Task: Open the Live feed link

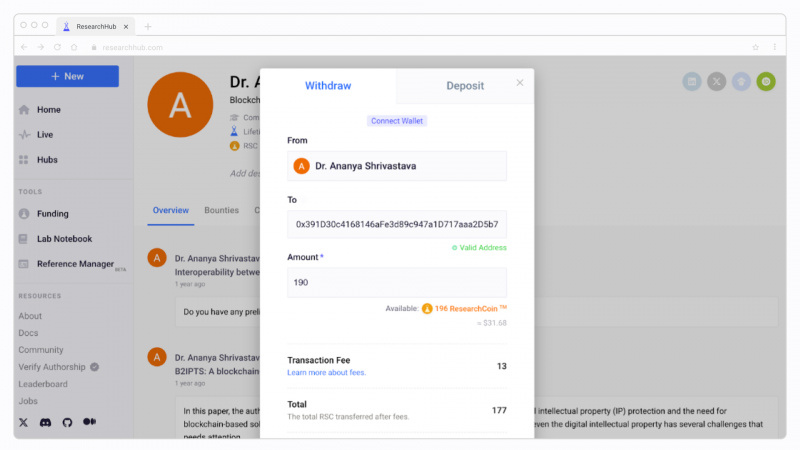Action: point(45,135)
